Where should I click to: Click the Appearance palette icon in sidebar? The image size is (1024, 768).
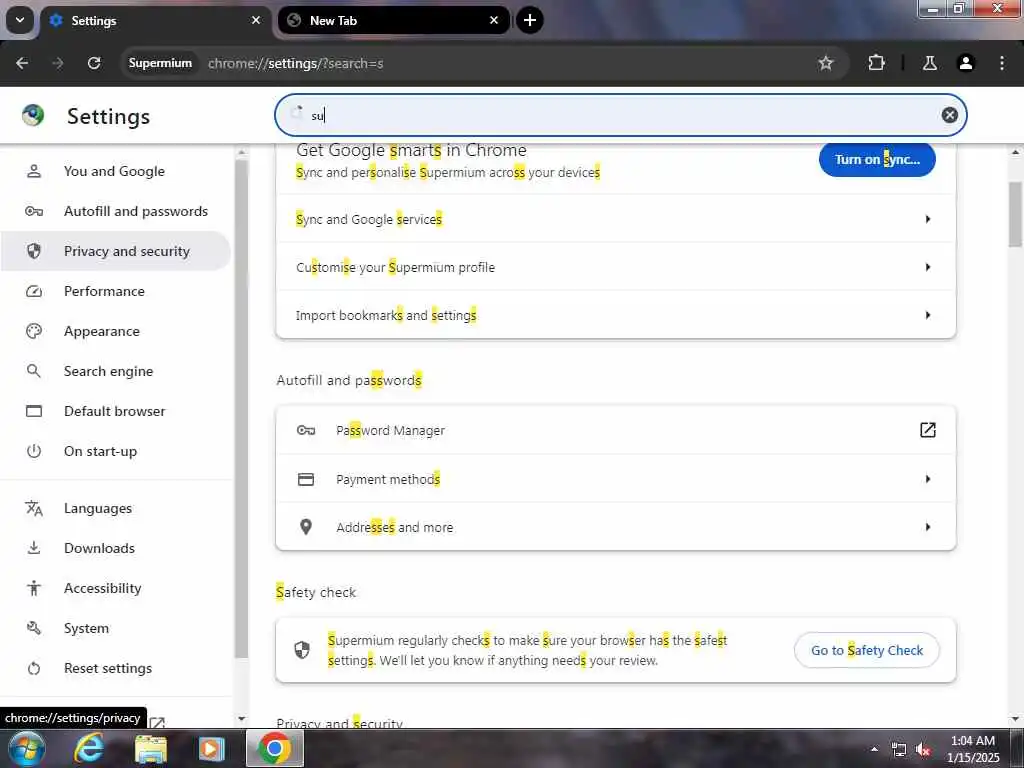[x=34, y=331]
